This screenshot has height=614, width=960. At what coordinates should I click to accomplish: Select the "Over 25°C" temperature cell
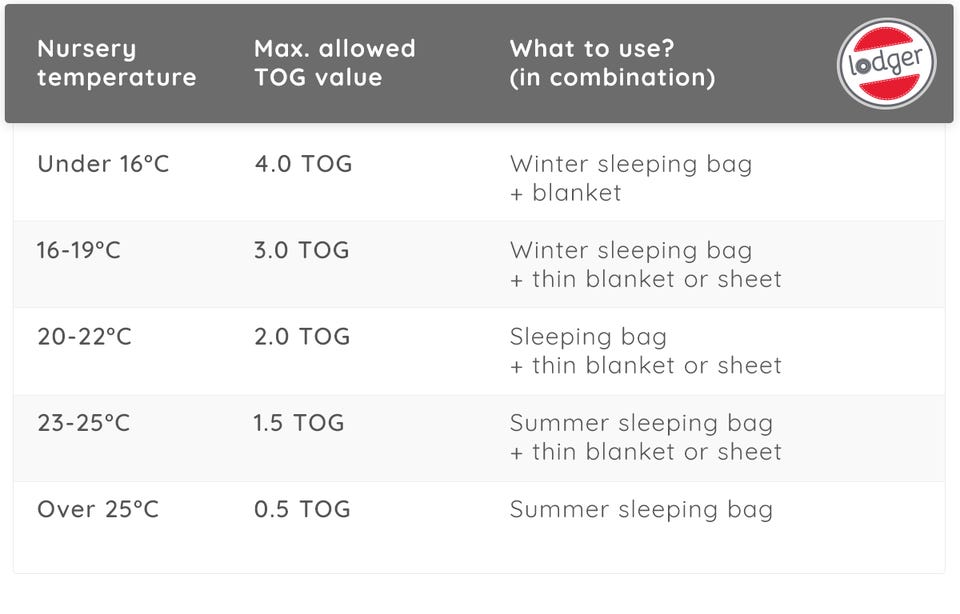(98, 509)
